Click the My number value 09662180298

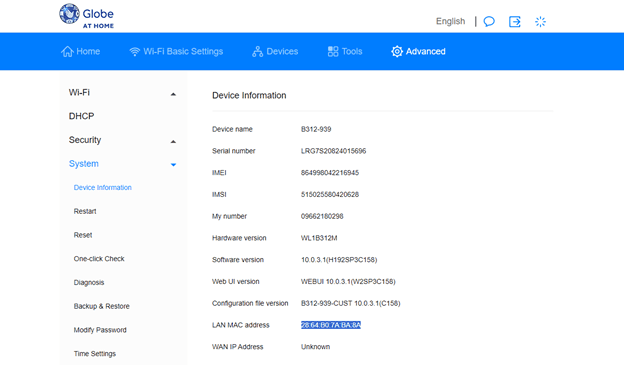point(322,216)
